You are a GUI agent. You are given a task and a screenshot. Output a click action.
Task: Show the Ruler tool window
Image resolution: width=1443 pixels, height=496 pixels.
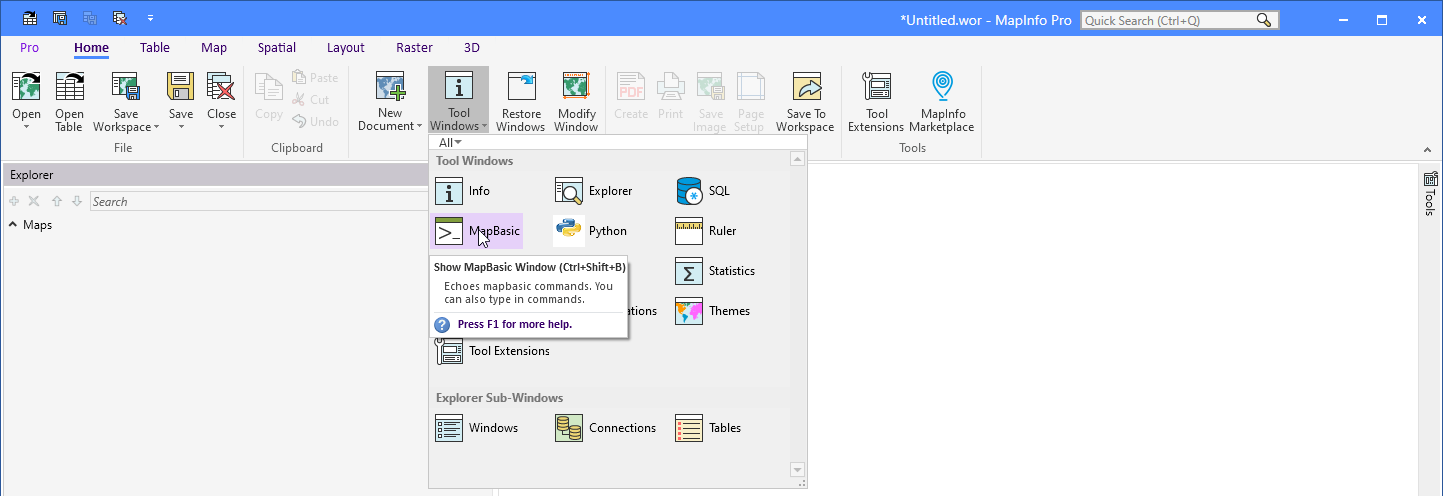pyautogui.click(x=706, y=231)
